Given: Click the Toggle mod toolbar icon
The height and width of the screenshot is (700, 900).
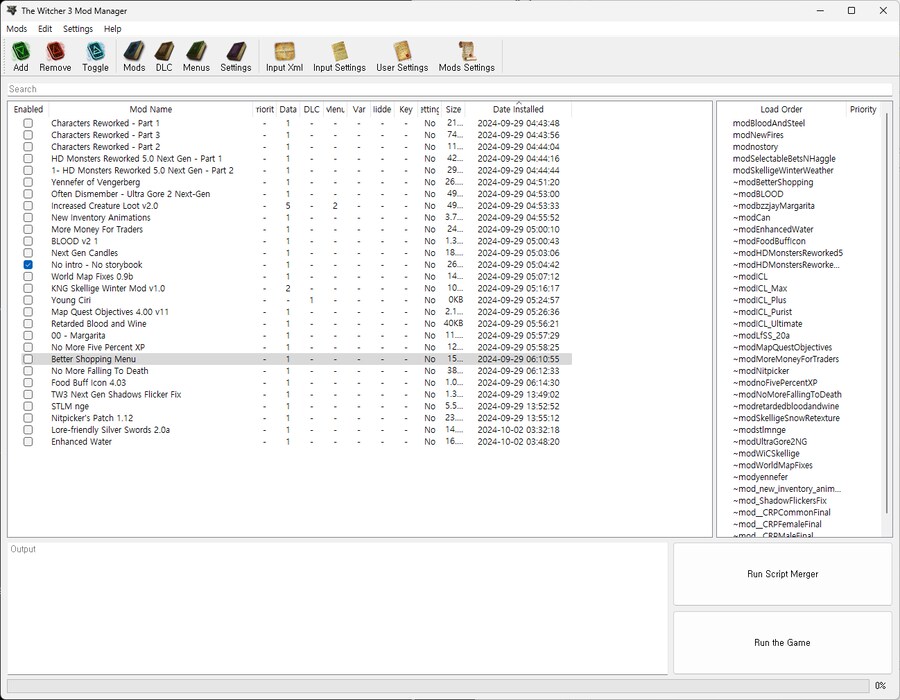Looking at the screenshot, I should 95,57.
